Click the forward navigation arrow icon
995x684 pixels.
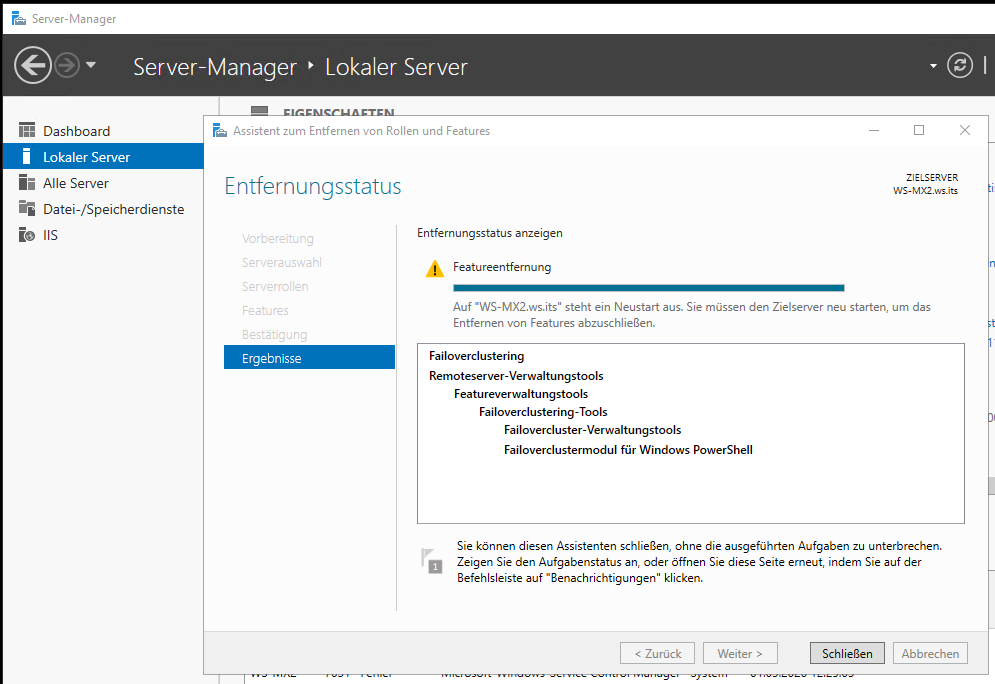pos(67,65)
